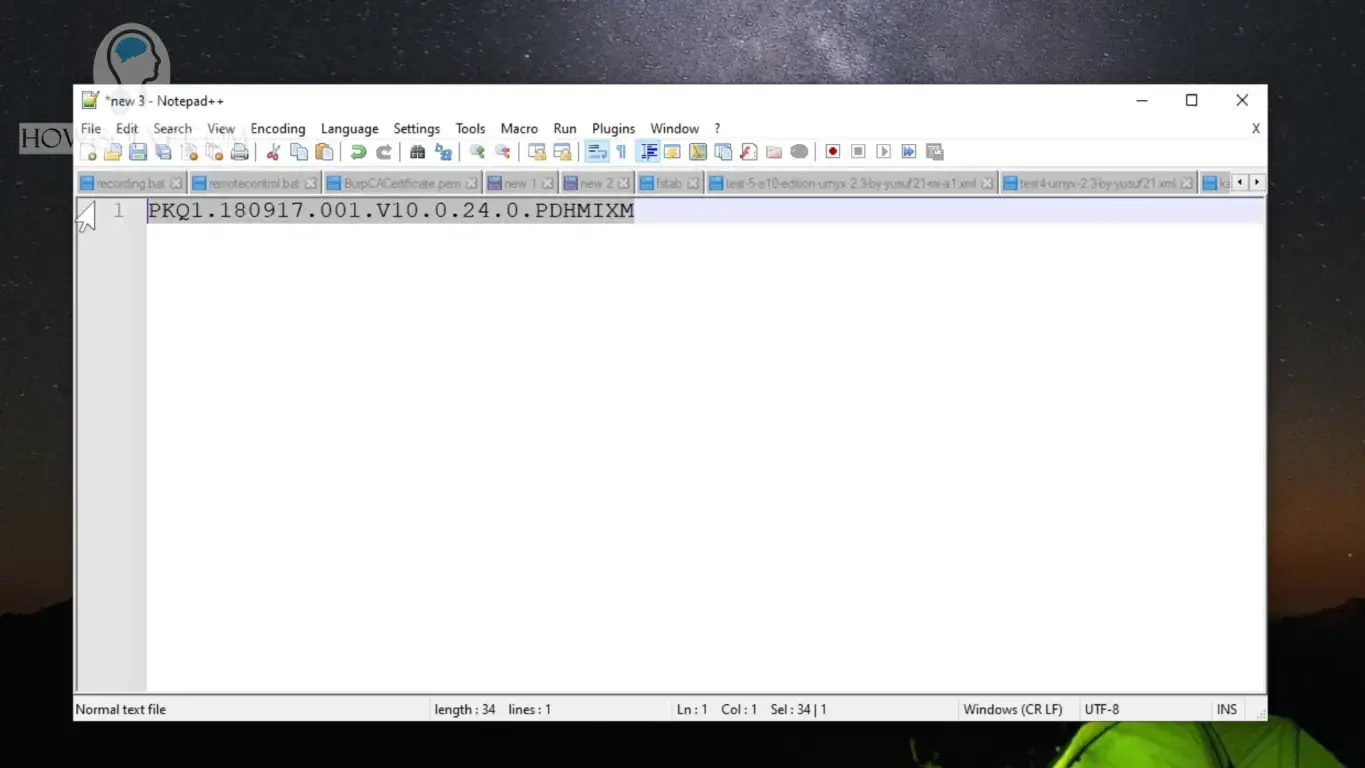Click the Save file toolbar icon
This screenshot has width=1365, height=768.
tap(138, 152)
